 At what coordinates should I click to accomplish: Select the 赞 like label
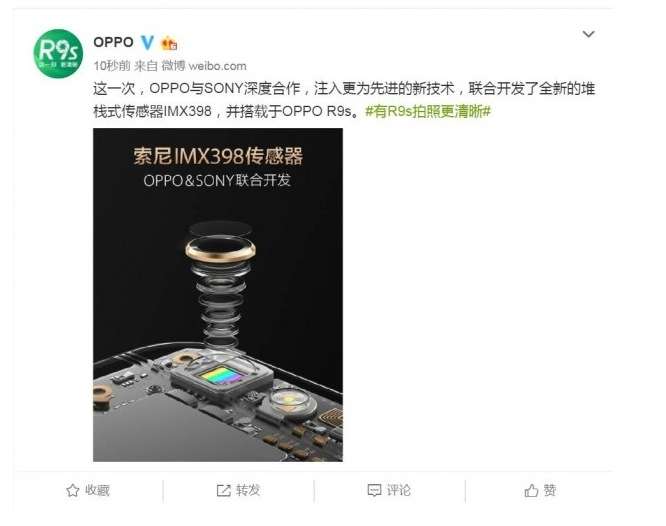(550, 490)
